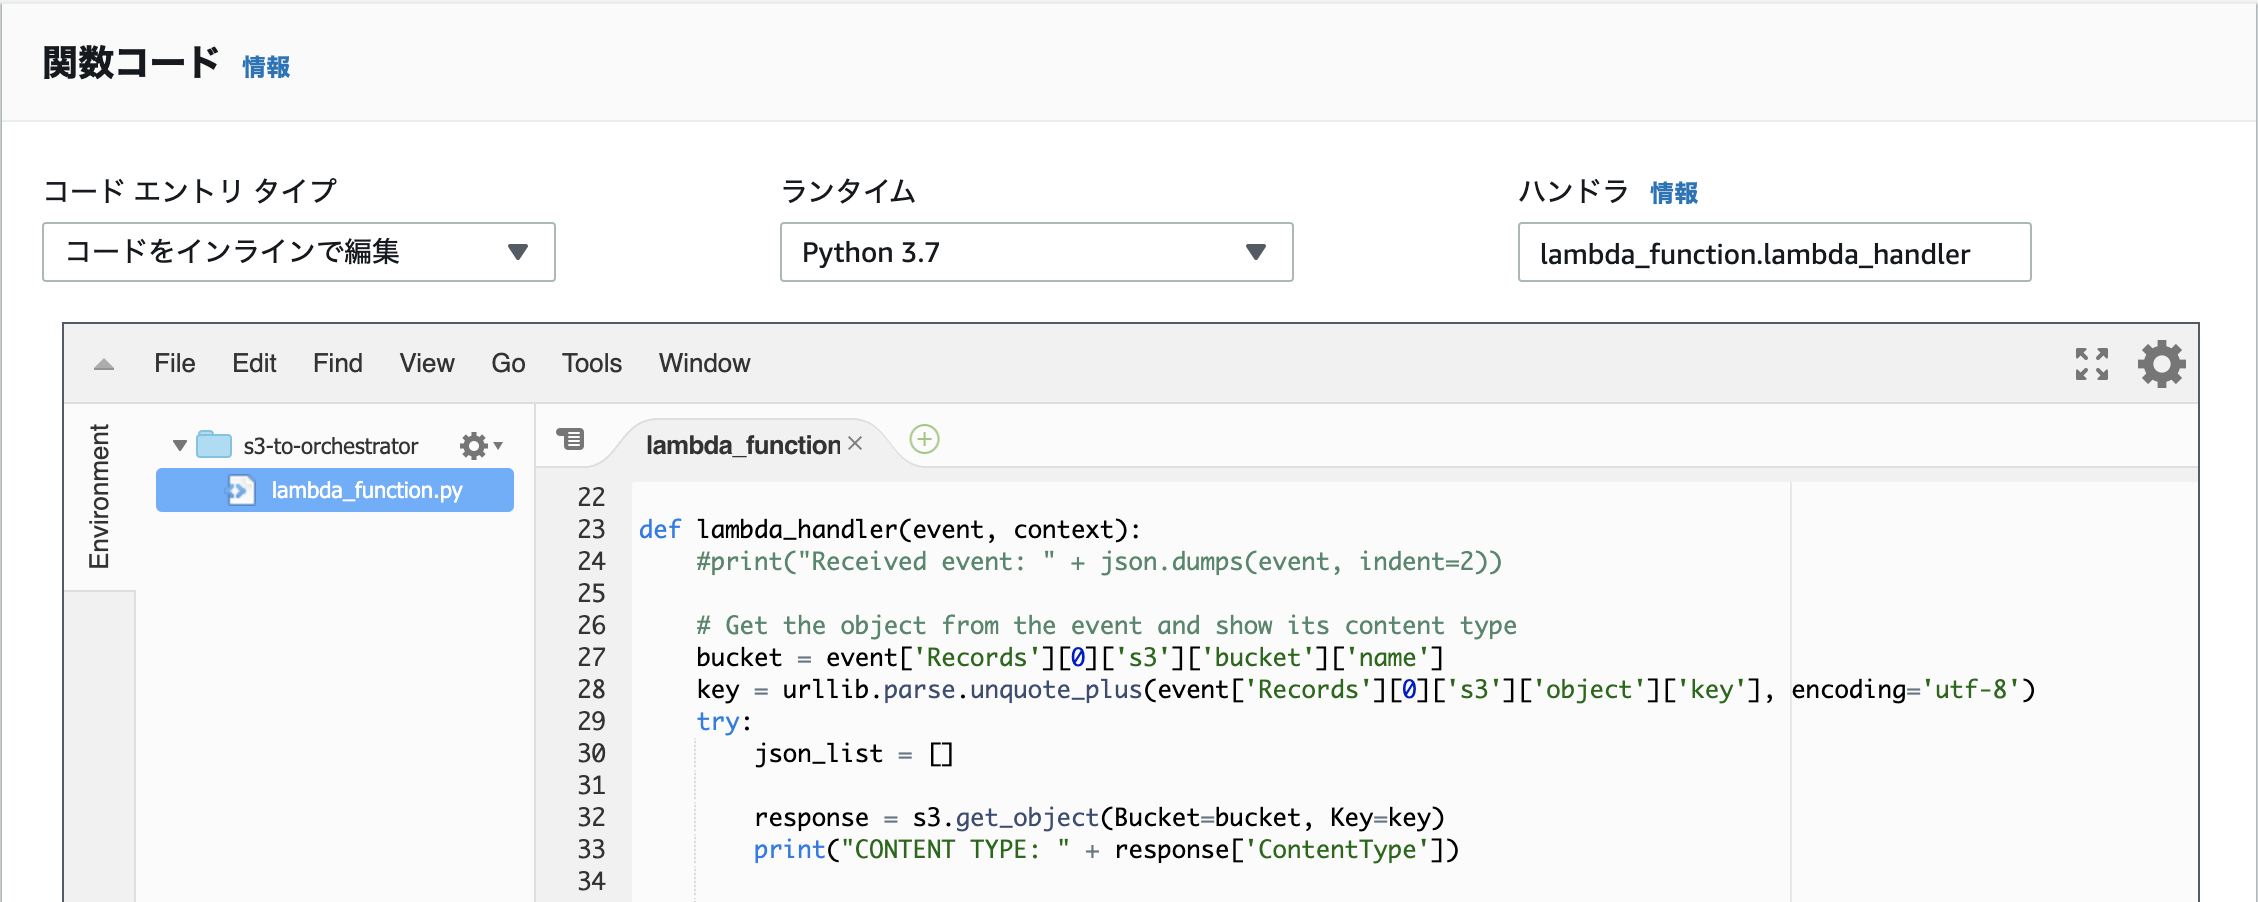Screen dimensions: 2258x902
Task: Click the '# Get the object' comment line
Action: (x=1106, y=625)
